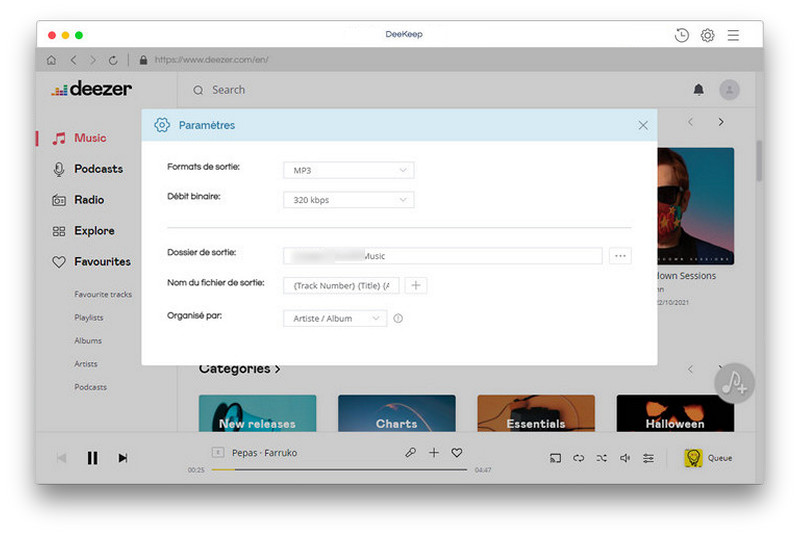Add Pepas to playlist with plus icon

[434, 452]
